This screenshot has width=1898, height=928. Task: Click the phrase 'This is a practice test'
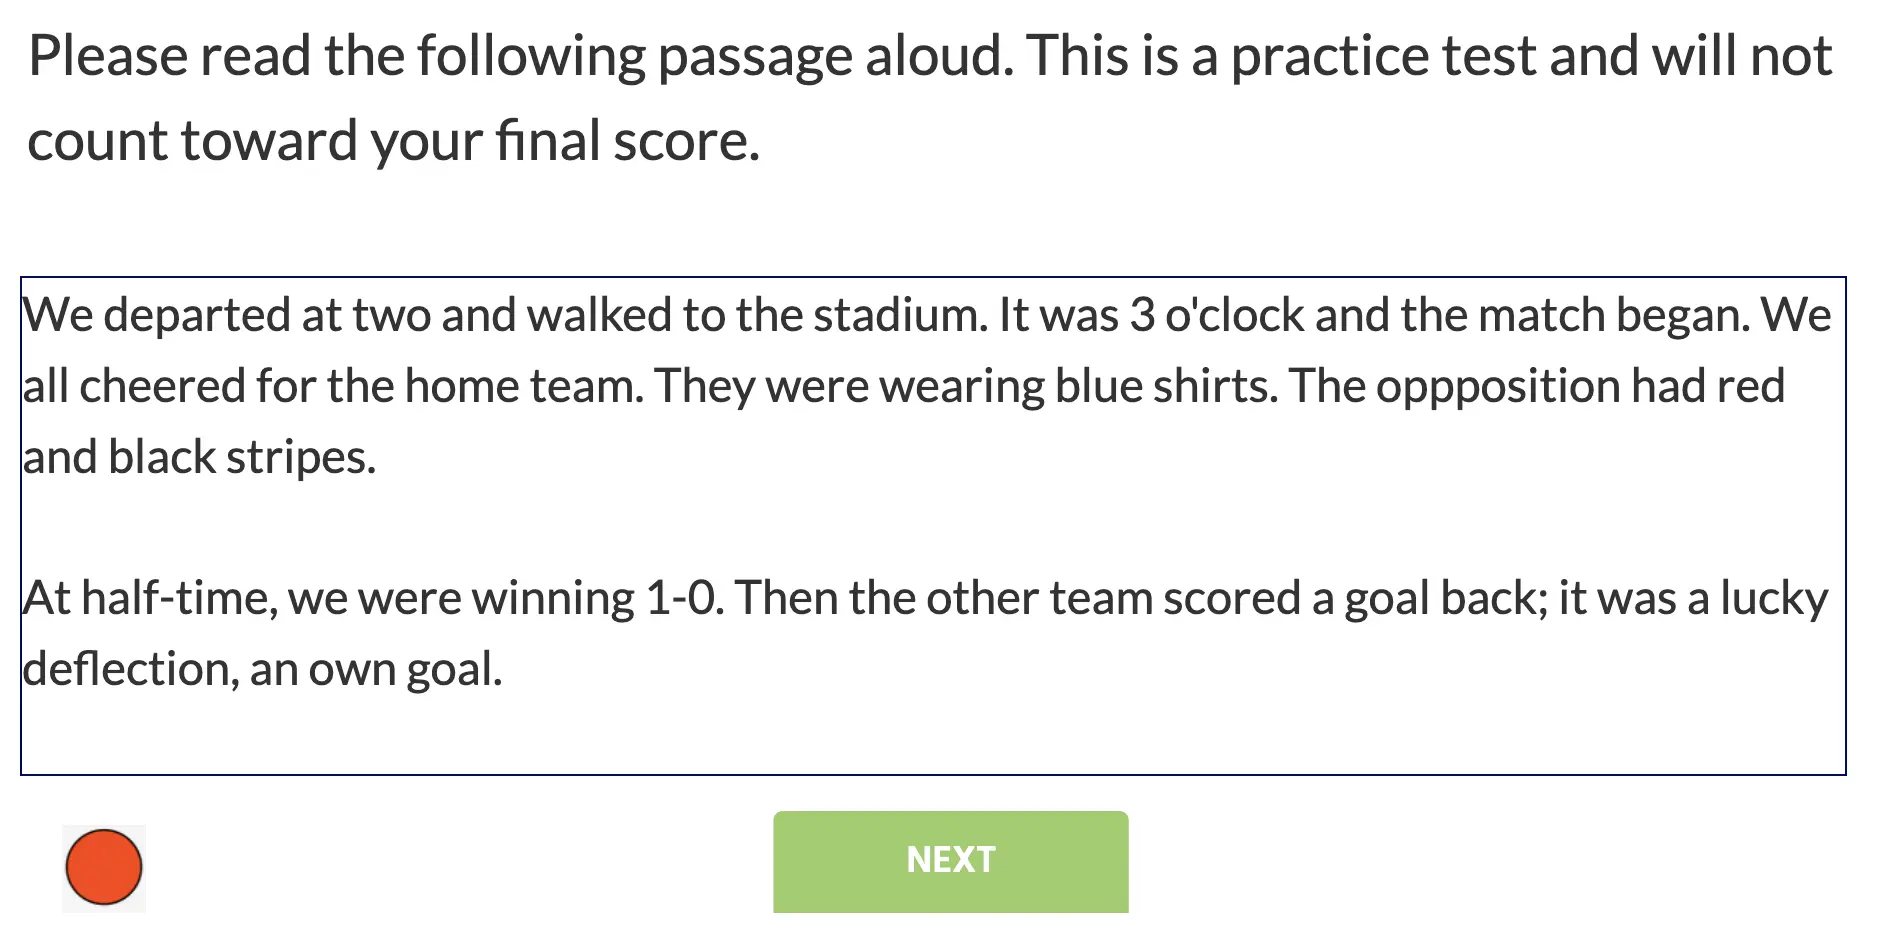(1282, 56)
